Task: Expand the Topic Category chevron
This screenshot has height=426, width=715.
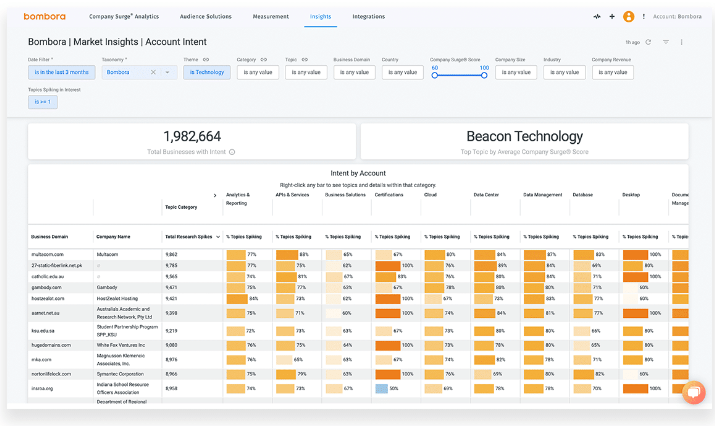Action: (215, 195)
